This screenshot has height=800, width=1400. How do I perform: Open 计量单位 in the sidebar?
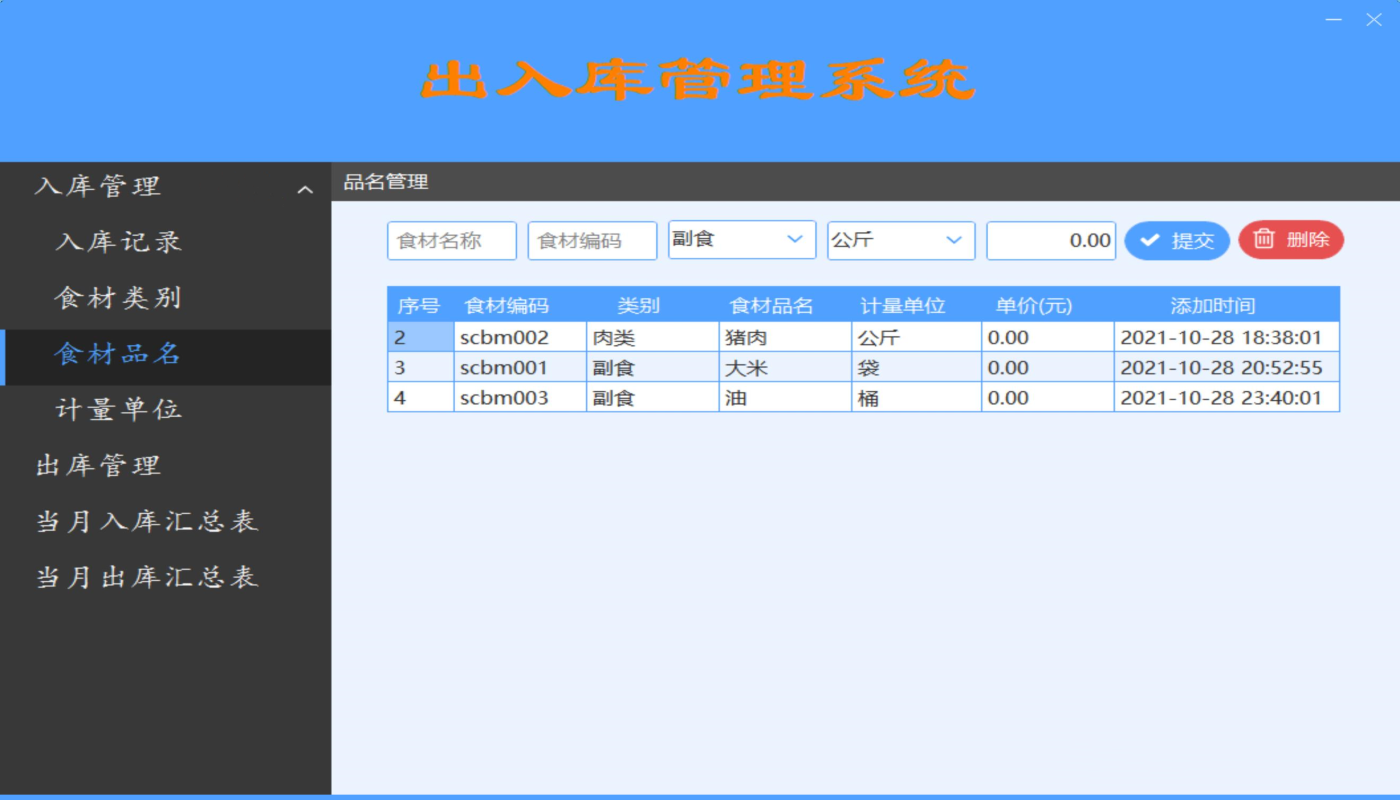point(118,410)
